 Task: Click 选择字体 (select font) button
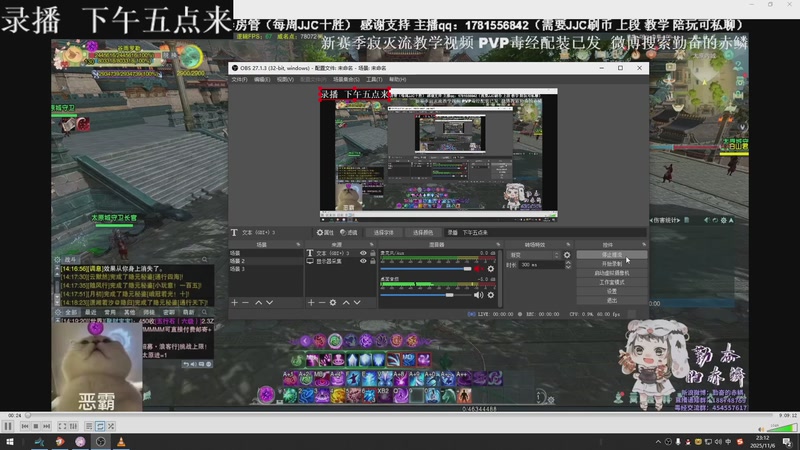click(x=384, y=233)
